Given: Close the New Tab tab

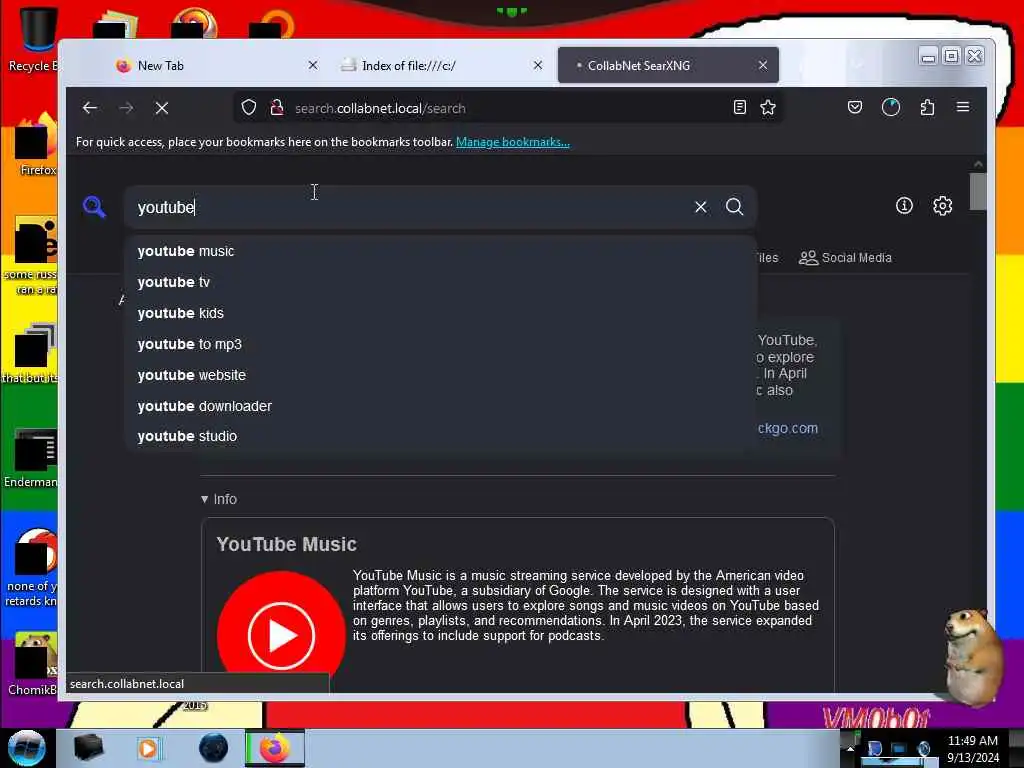Looking at the screenshot, I should tap(313, 65).
